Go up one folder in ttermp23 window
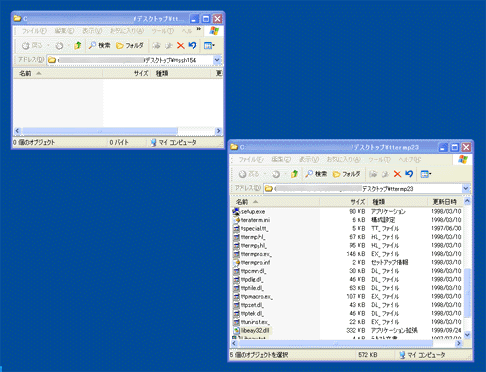486x372 pixels. click(x=294, y=174)
